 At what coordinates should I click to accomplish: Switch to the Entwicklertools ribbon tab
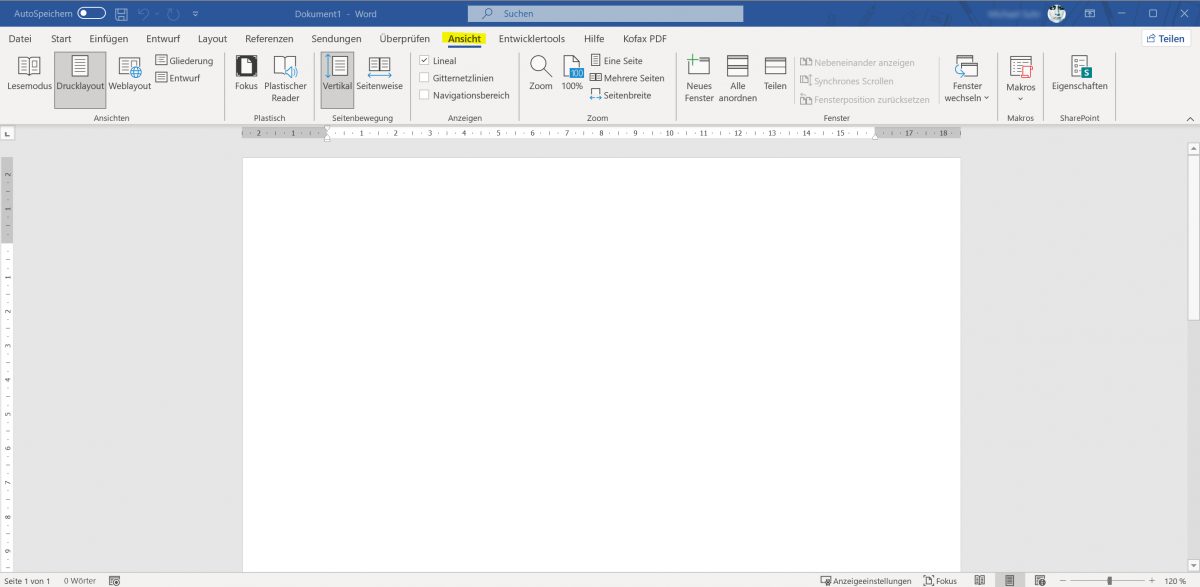[x=531, y=38]
